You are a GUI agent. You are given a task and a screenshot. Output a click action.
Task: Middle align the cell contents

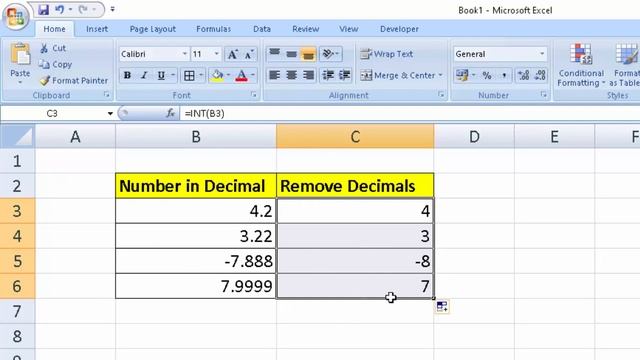point(291,53)
